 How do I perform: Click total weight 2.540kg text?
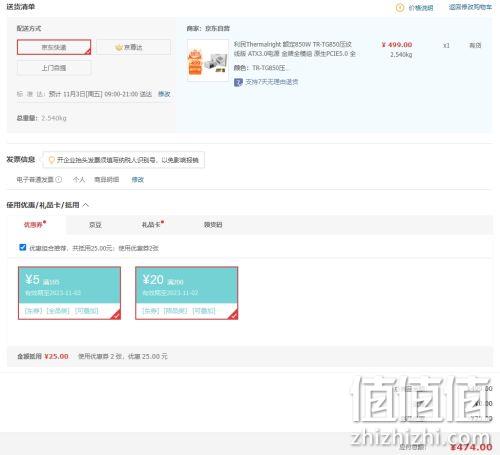coord(42,118)
